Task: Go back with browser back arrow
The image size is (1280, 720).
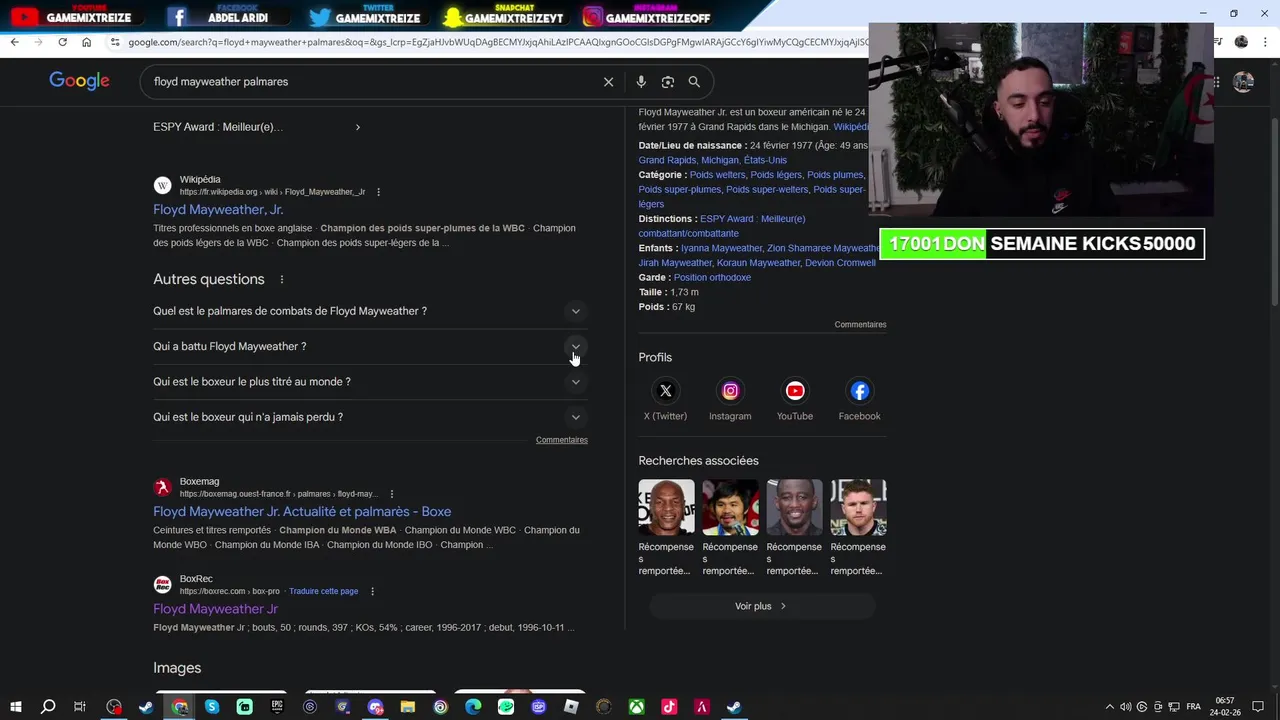Action: click(x=14, y=42)
